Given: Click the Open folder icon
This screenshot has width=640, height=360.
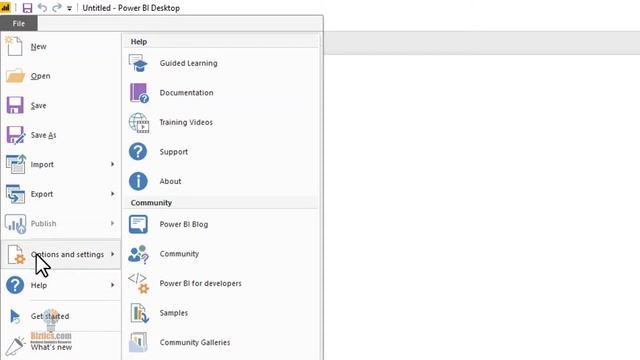Looking at the screenshot, I should (15, 76).
